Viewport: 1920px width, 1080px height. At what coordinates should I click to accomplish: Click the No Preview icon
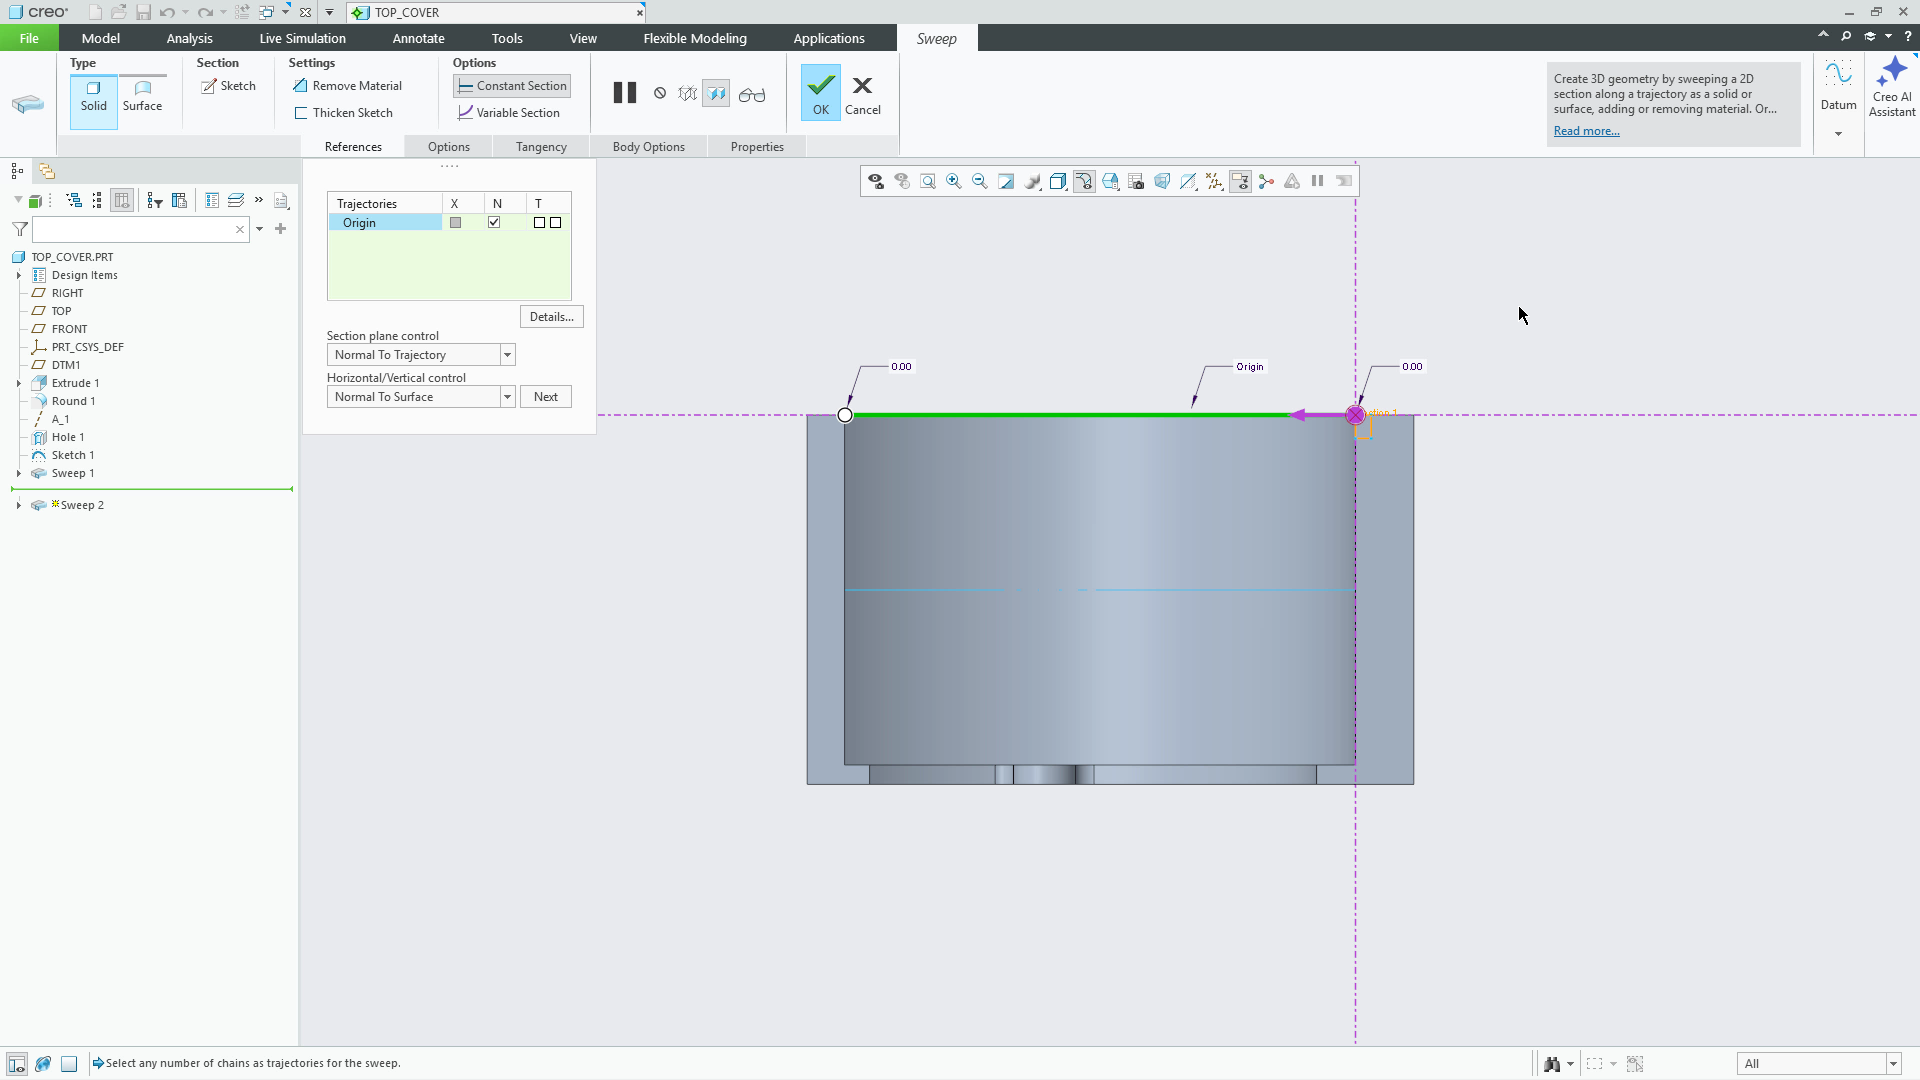coord(660,93)
